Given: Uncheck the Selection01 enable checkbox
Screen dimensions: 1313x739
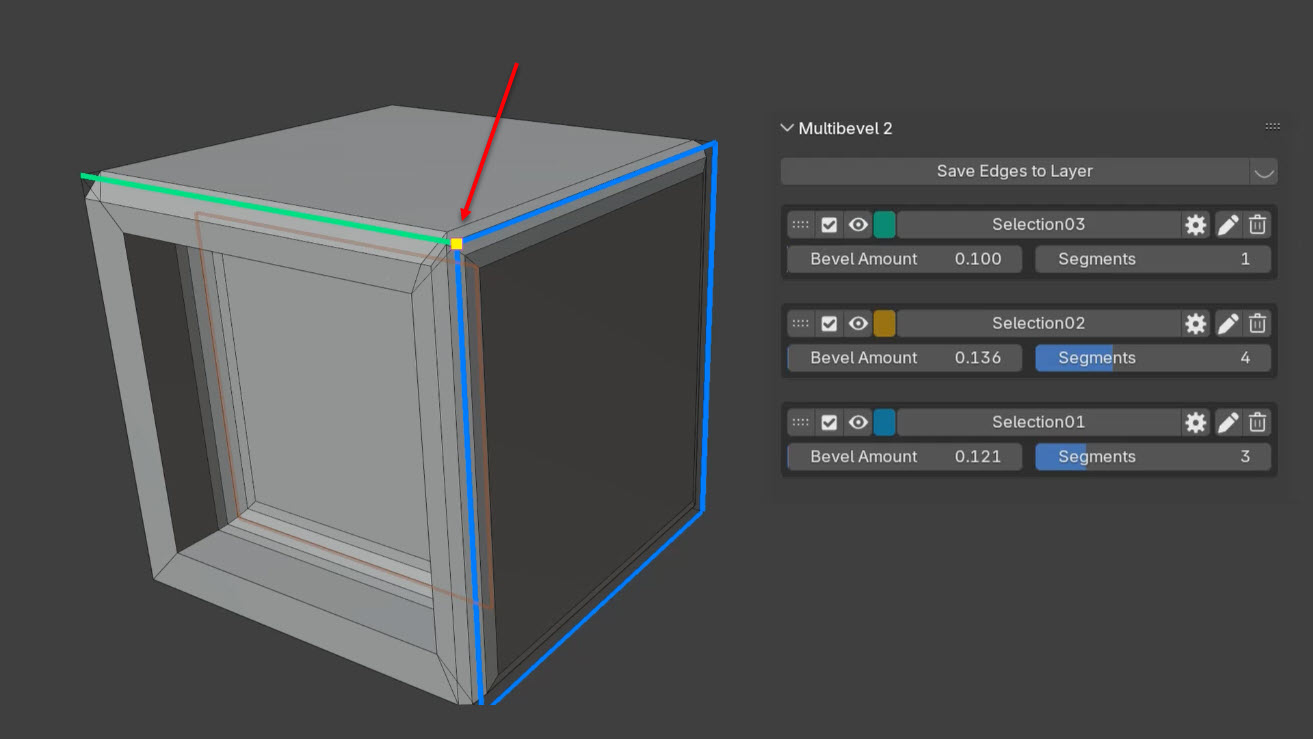Looking at the screenshot, I should 829,423.
